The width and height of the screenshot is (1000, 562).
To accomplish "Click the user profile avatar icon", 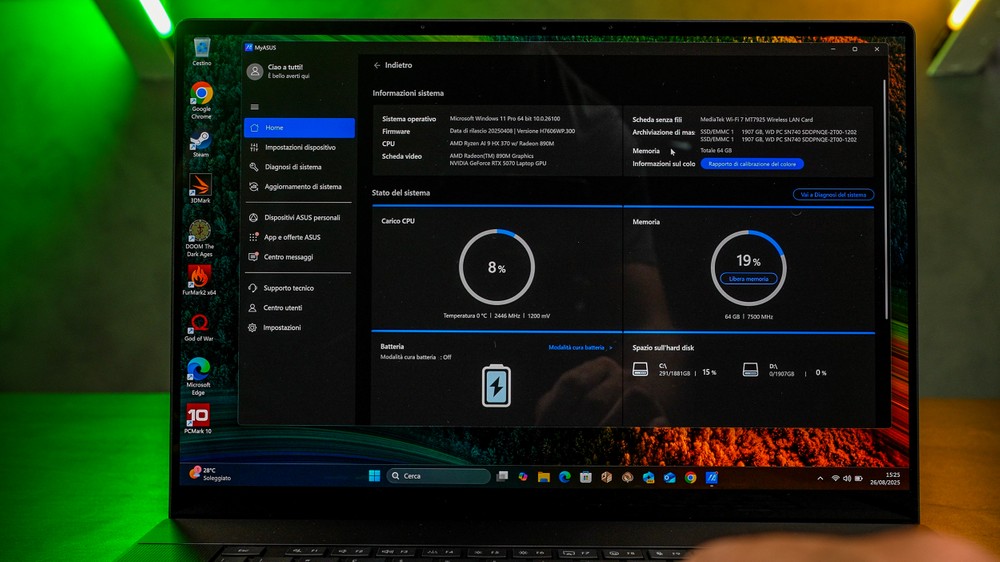I will pyautogui.click(x=255, y=71).
